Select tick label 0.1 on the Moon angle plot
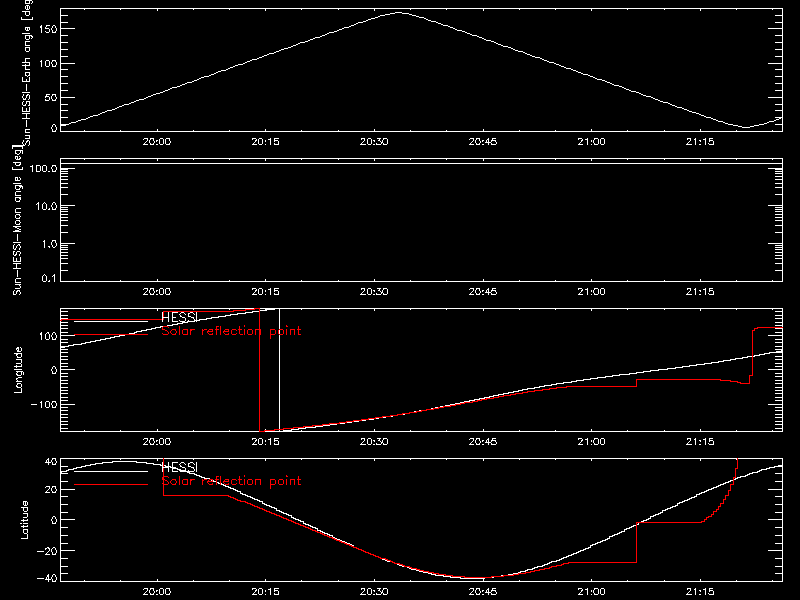This screenshot has width=800, height=600. pos(49,278)
